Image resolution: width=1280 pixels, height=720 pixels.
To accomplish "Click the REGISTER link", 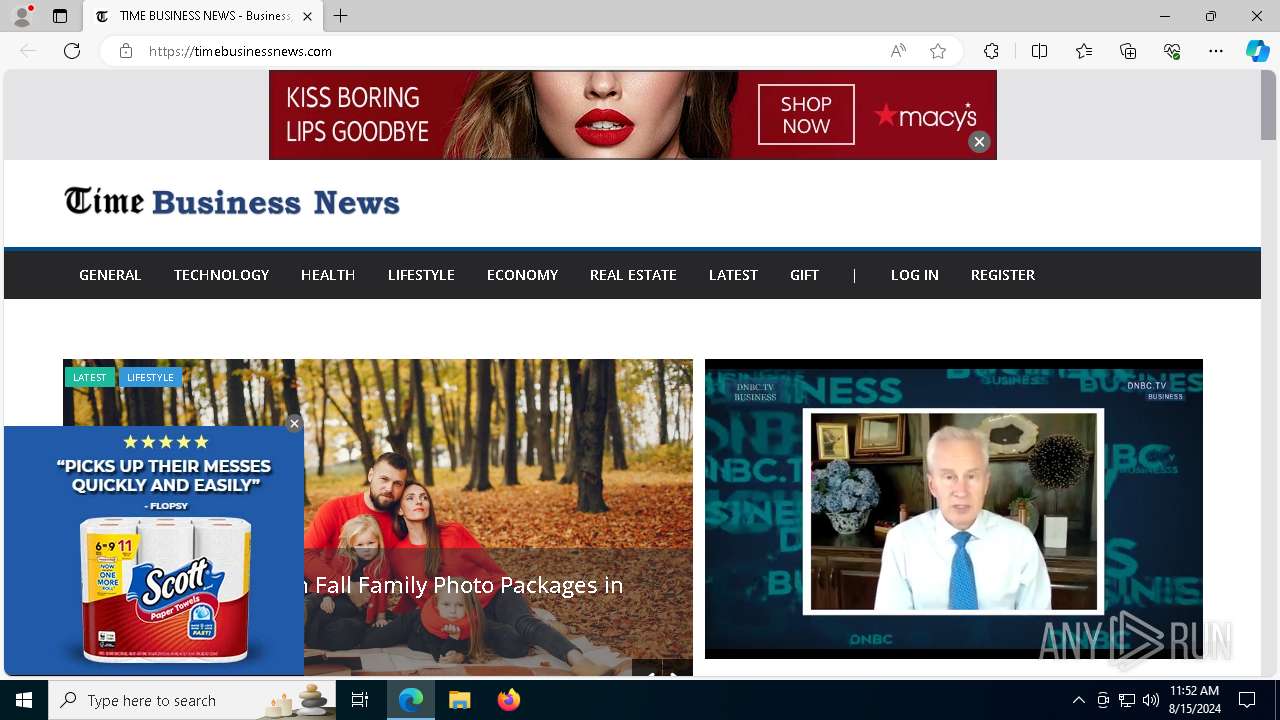I will pyautogui.click(x=1003, y=275).
